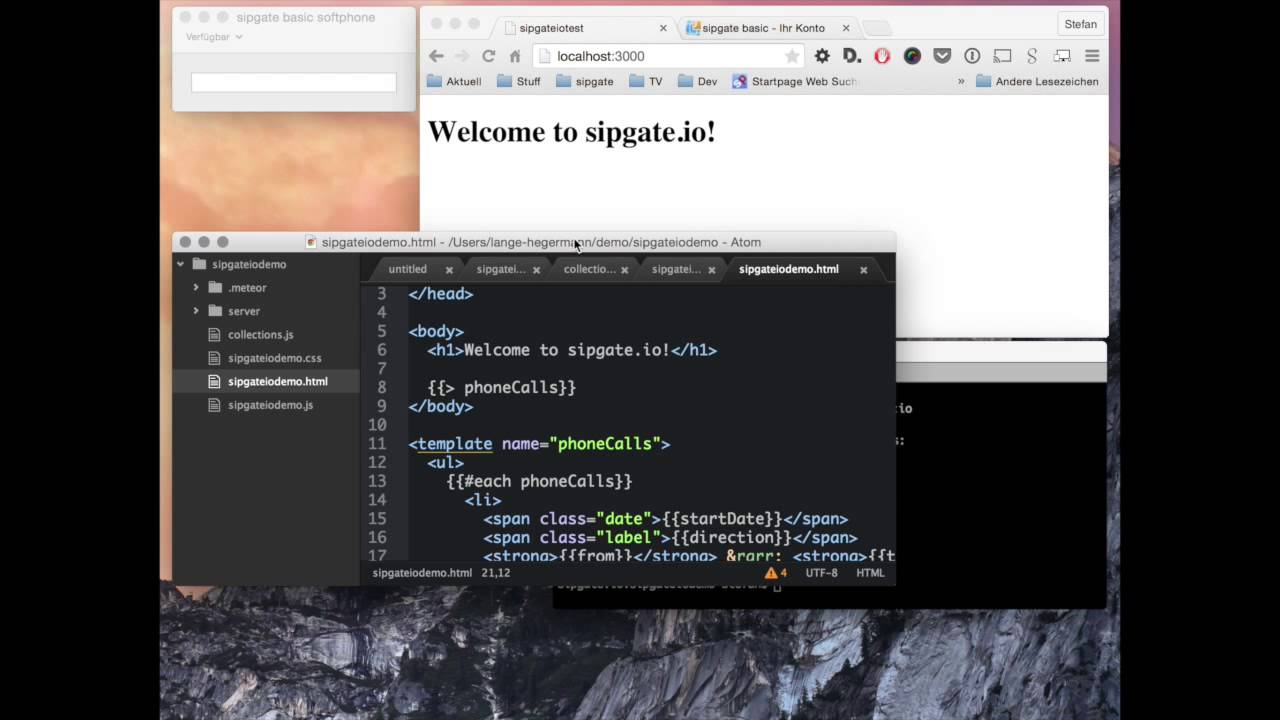Change the HTML grammar in status bar
1280x720 pixels.
coord(870,573)
